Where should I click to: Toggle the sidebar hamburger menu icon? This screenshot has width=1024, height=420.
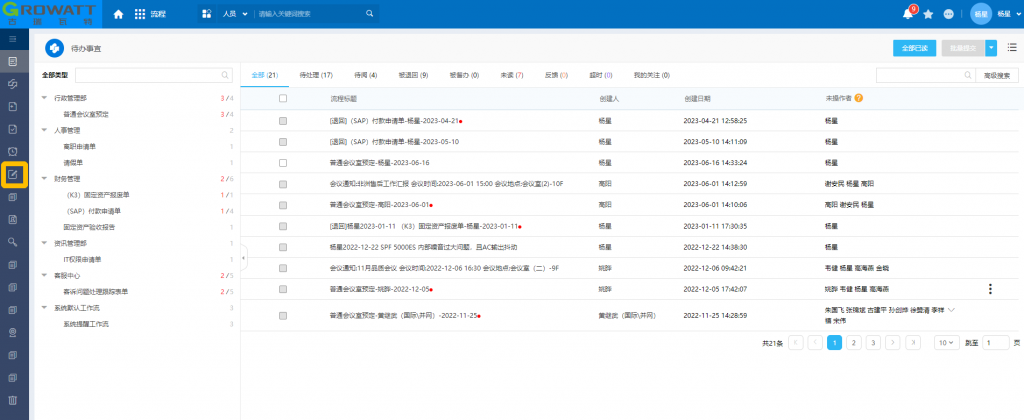tap(12, 39)
